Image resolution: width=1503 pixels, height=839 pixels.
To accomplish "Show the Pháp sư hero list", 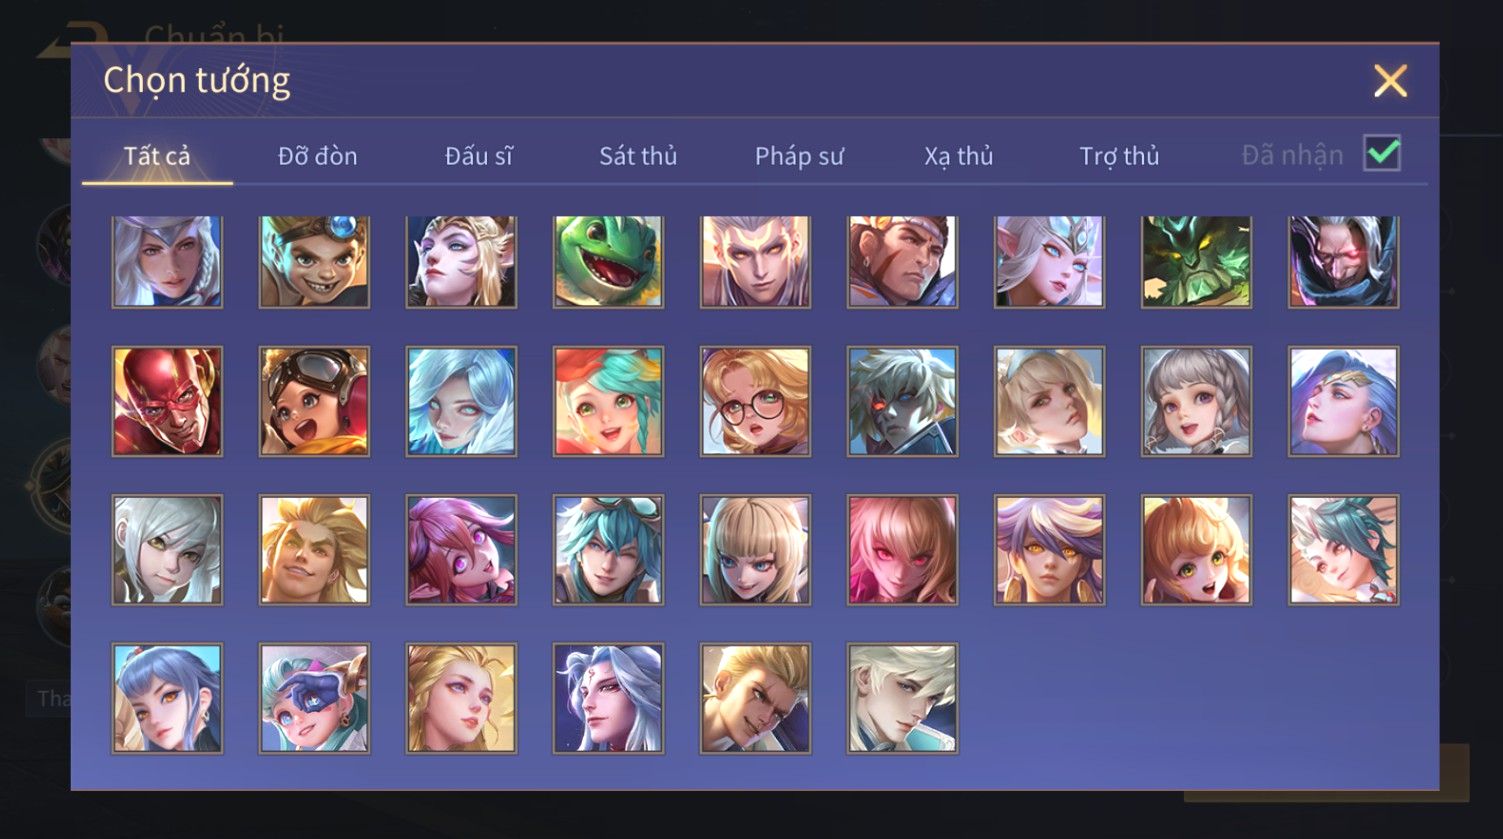I will coord(799,156).
